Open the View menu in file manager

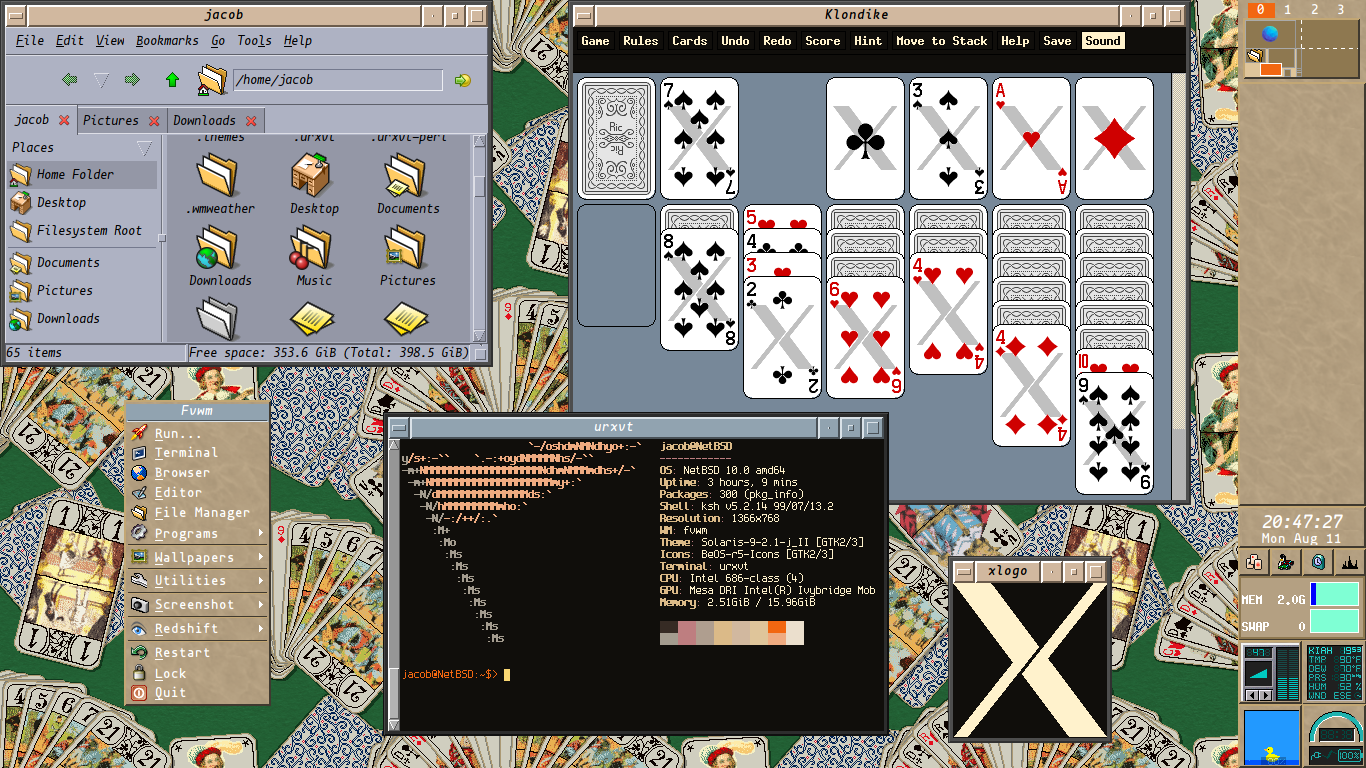click(x=110, y=41)
